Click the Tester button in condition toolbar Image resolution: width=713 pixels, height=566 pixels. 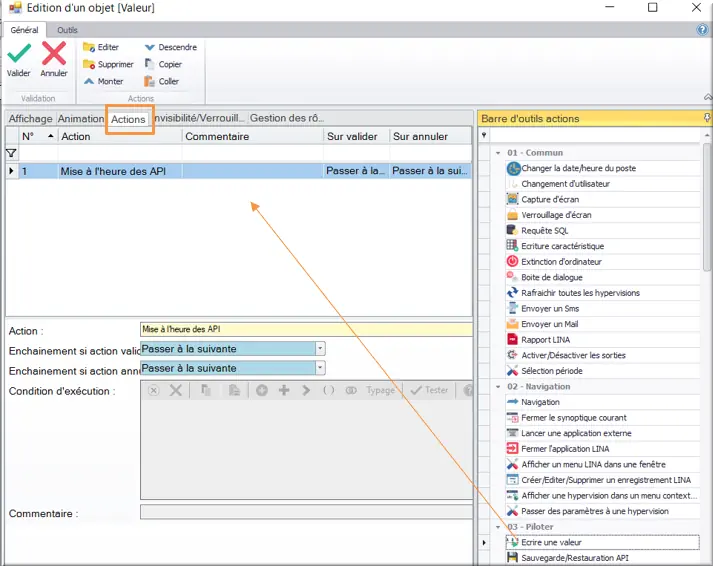[x=429, y=390]
